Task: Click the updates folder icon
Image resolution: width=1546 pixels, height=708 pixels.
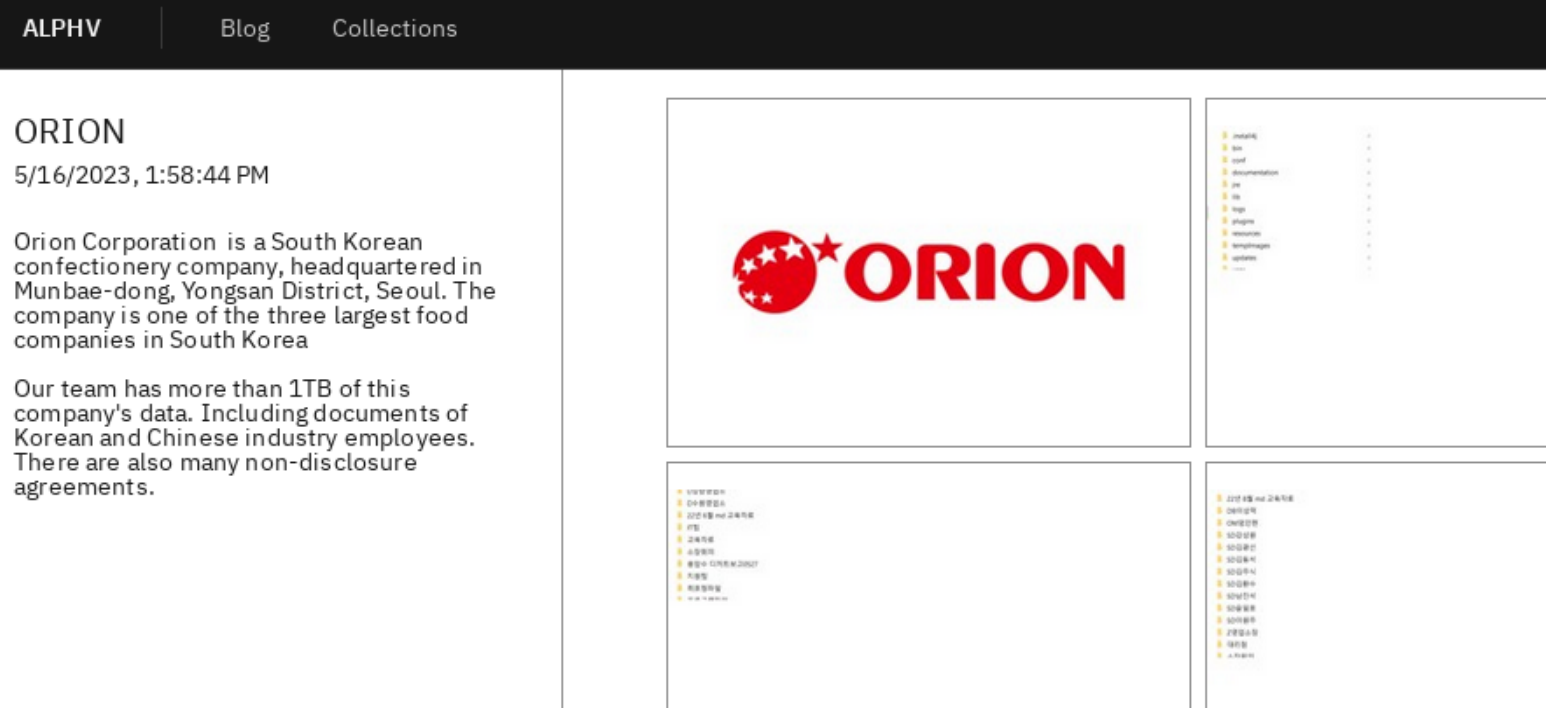Action: click(1224, 258)
